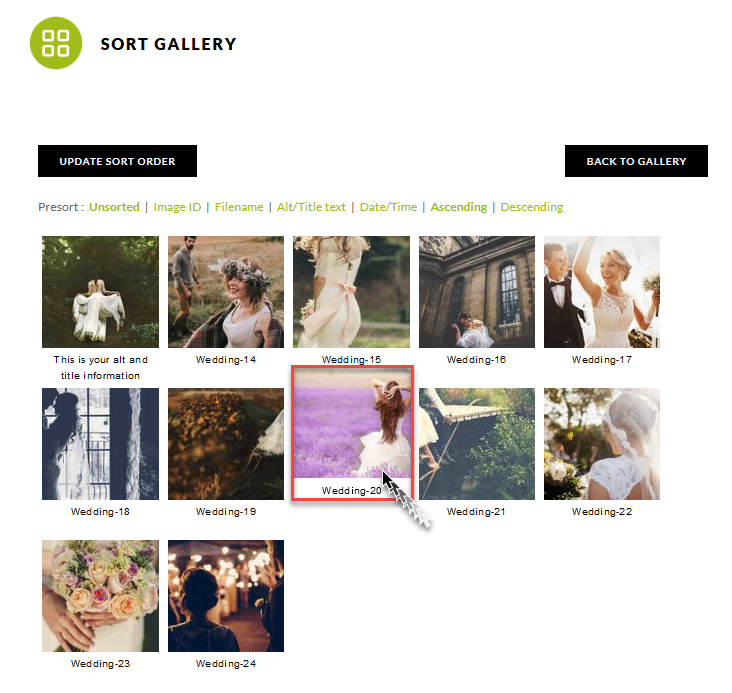Choose Descending sort direction

532,207
